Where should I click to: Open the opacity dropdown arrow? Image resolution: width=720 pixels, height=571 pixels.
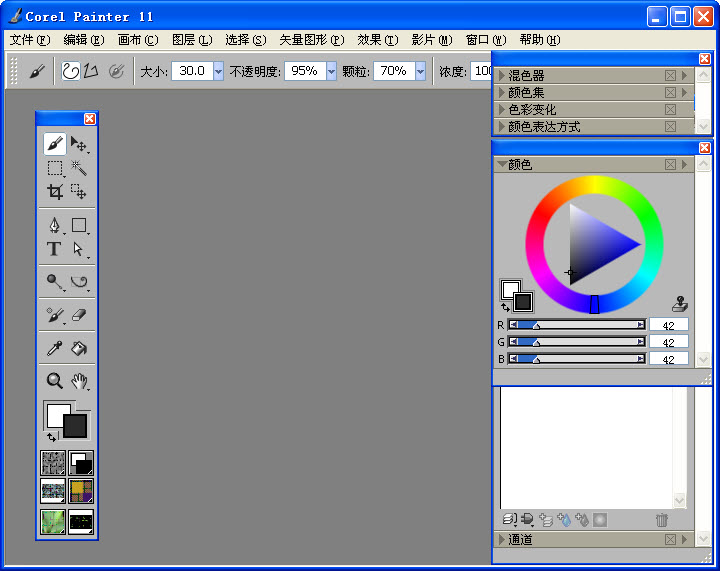(332, 71)
